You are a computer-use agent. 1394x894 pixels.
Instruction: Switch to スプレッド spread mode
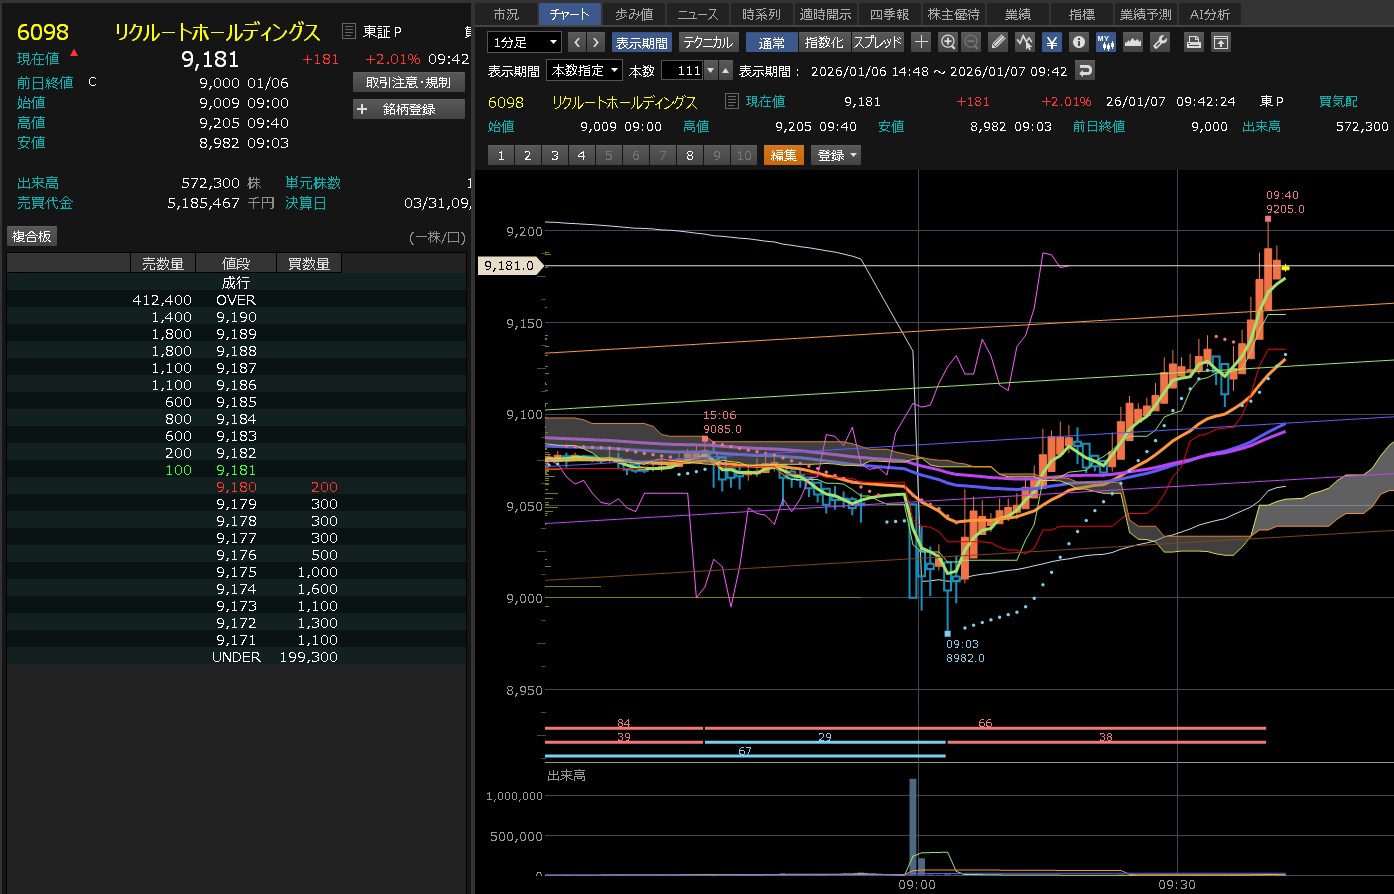pos(877,42)
